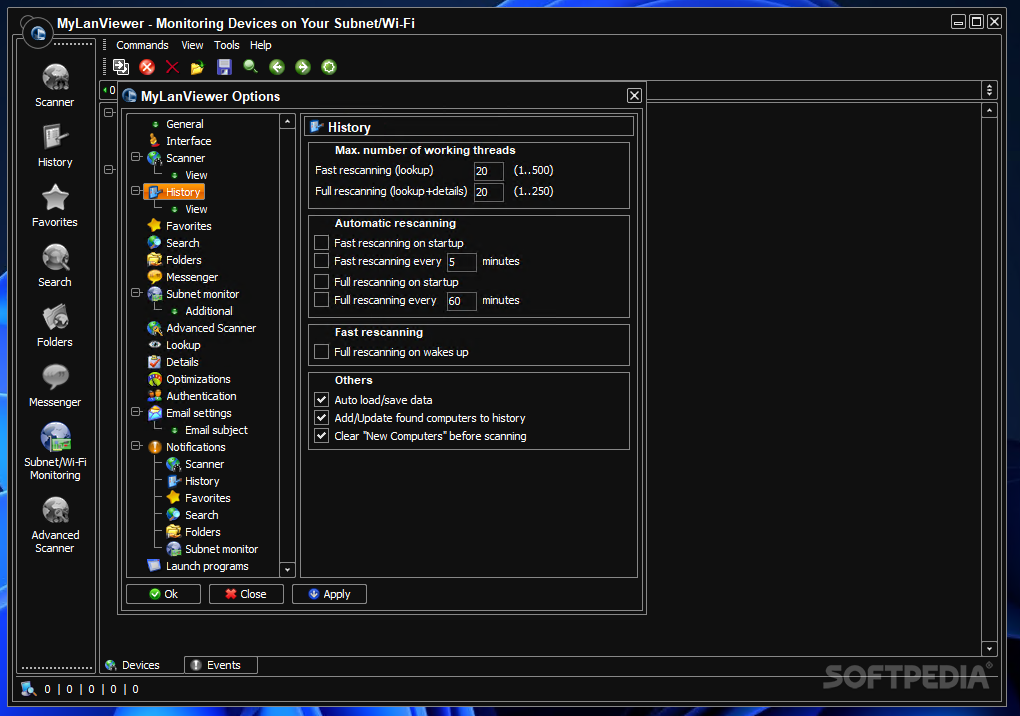Click the open folder toolbar icon
The height and width of the screenshot is (716, 1020).
198,66
